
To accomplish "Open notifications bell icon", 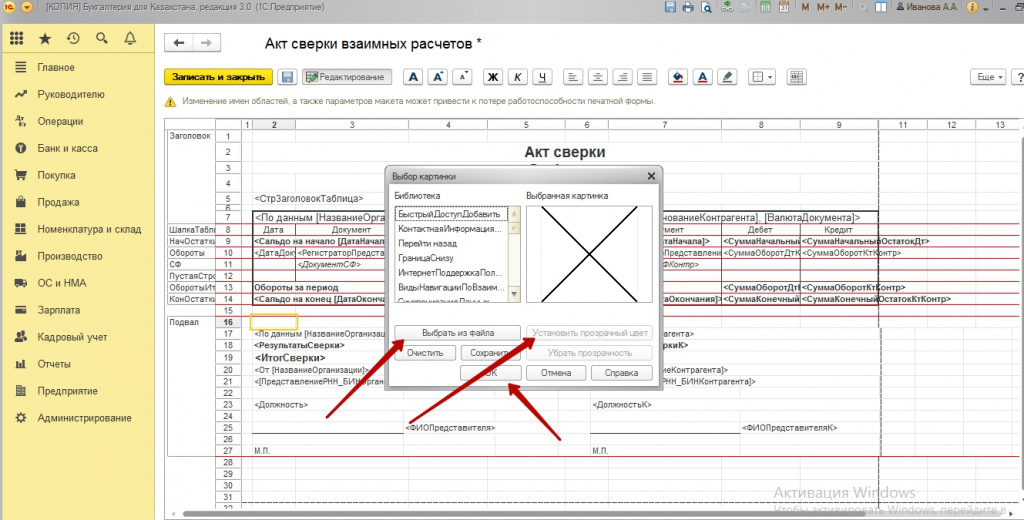I will [x=130, y=39].
